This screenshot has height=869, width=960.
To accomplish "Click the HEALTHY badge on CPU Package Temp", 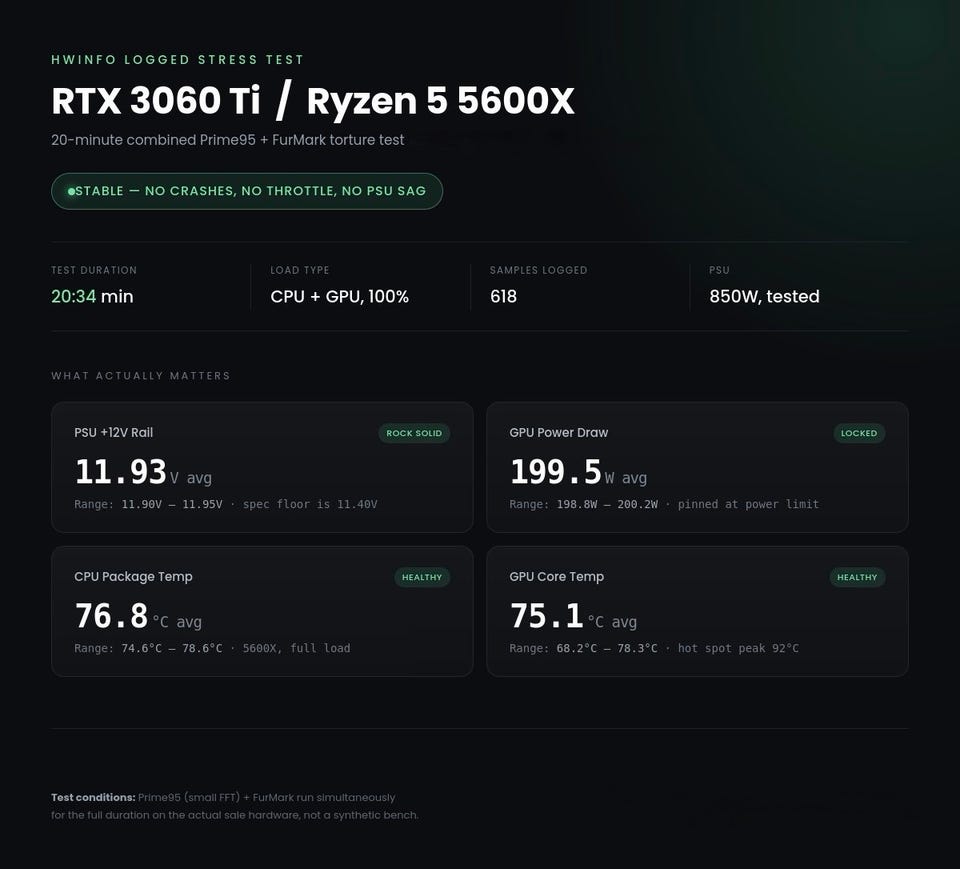I will tap(422, 577).
